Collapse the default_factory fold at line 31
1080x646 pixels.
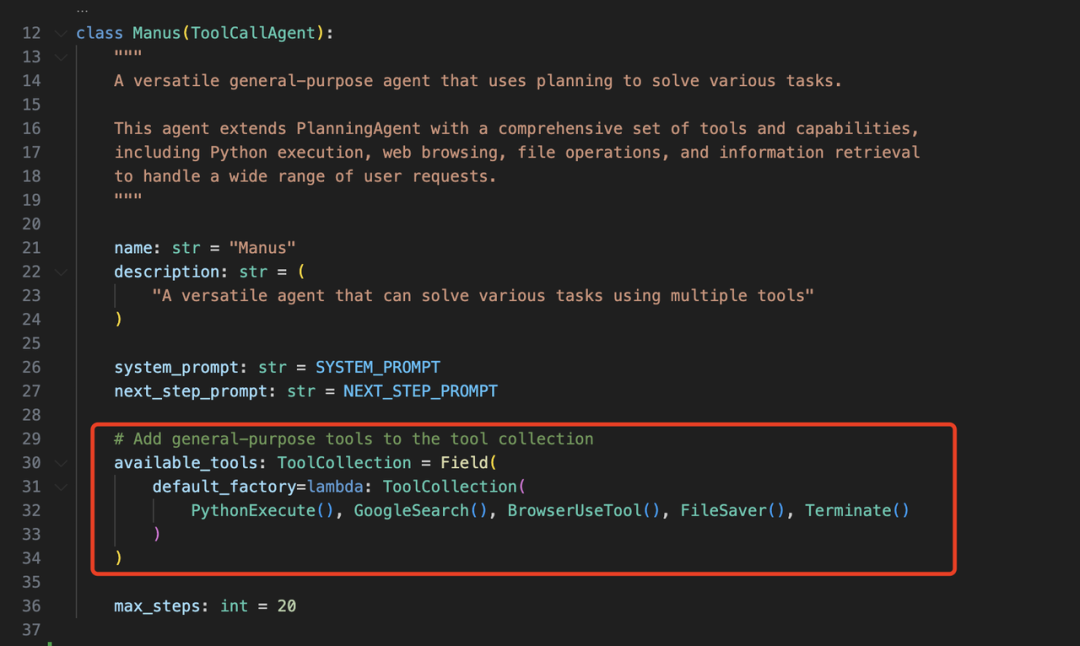61,488
